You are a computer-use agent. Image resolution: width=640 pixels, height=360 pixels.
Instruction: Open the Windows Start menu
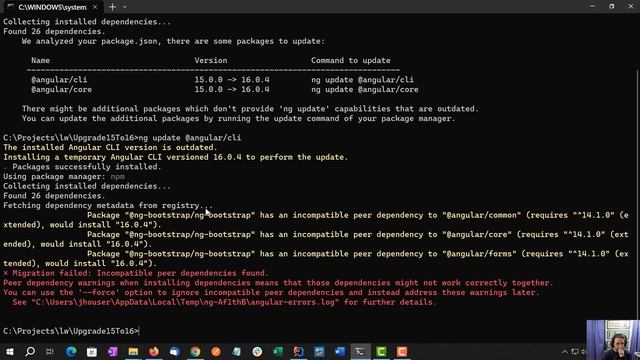pos(9,351)
